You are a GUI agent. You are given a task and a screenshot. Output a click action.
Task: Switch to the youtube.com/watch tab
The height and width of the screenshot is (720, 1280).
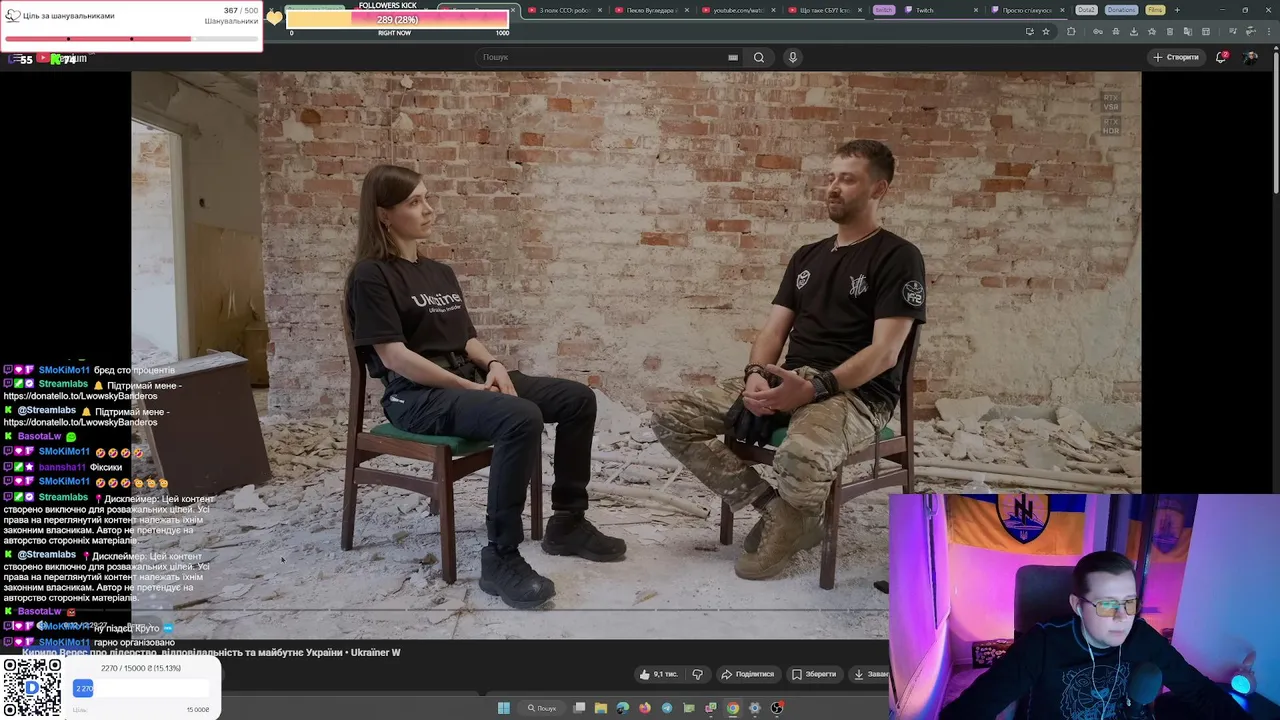point(739,10)
